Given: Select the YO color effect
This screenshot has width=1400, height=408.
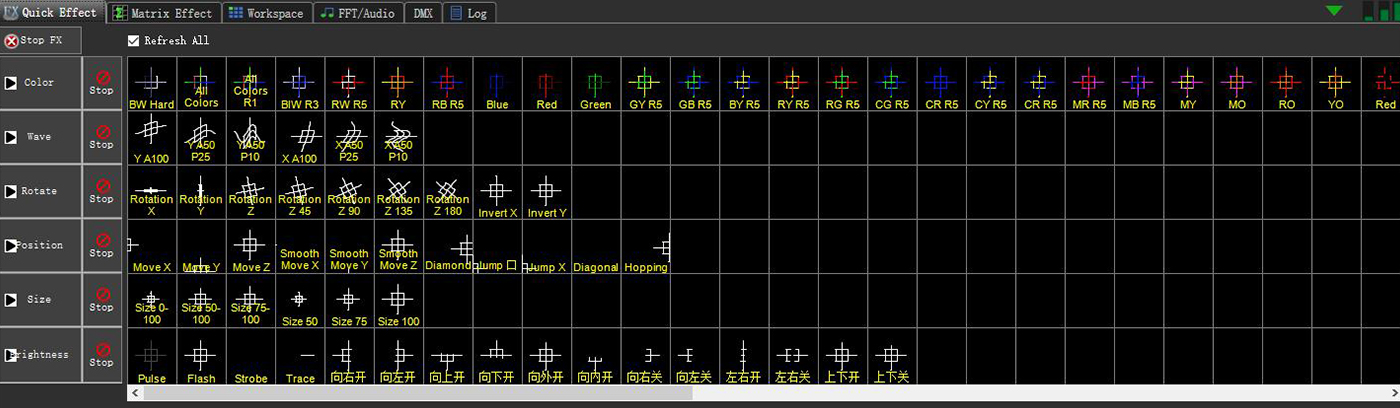Looking at the screenshot, I should 1336,83.
